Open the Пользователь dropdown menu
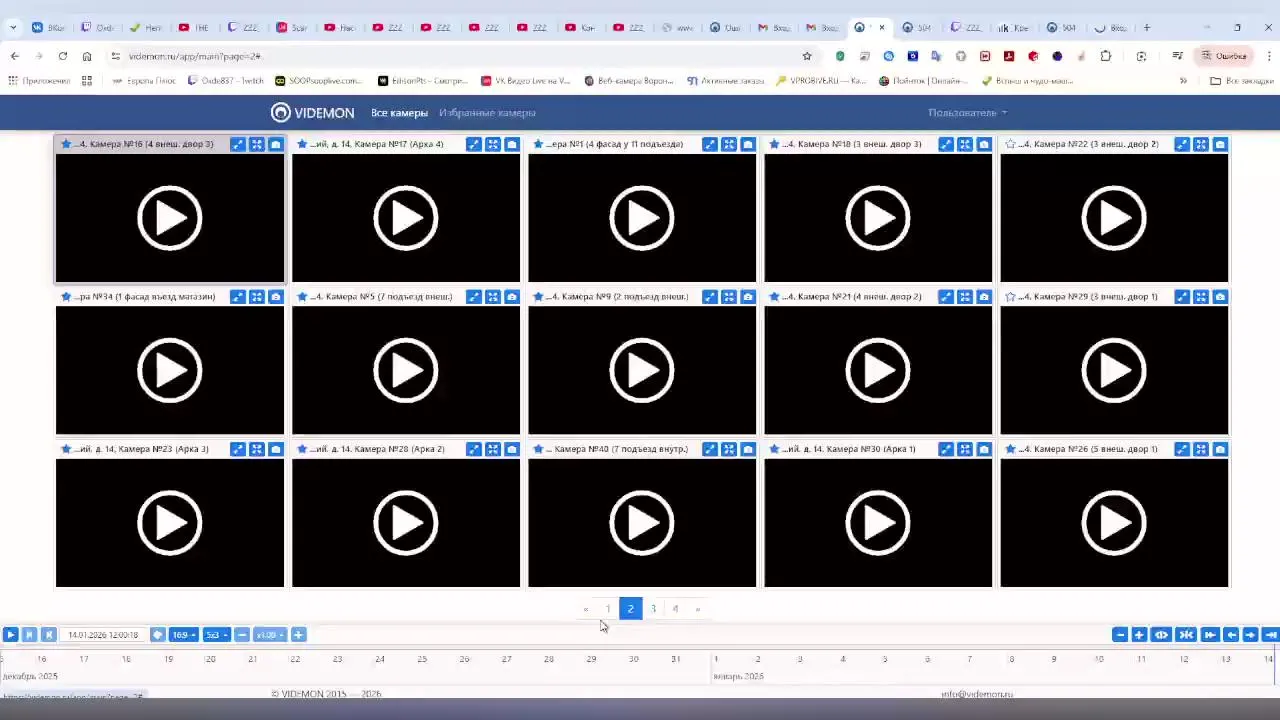1280x720 pixels. (967, 113)
